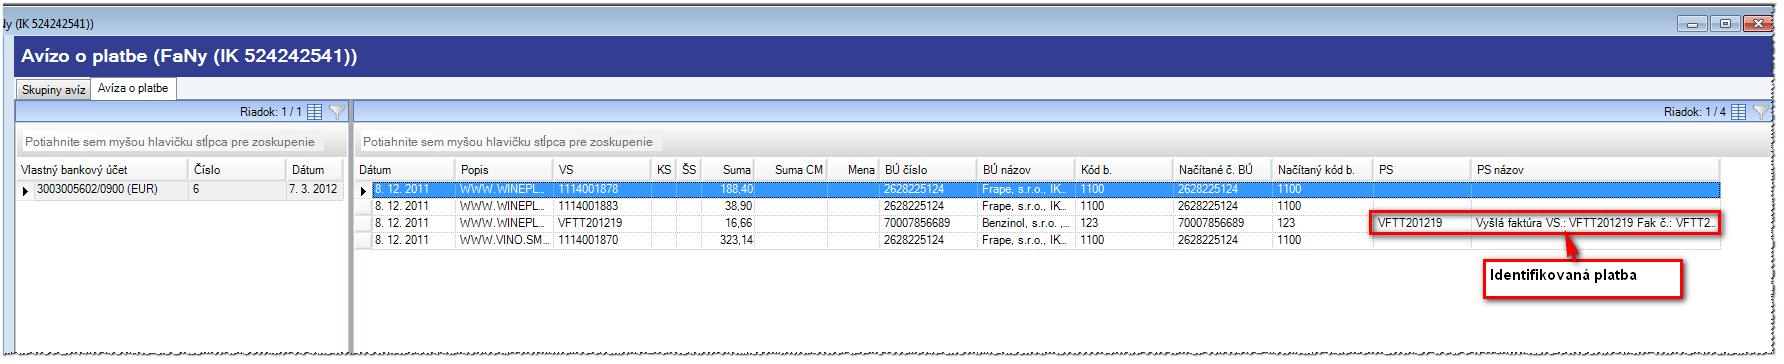
Task: Click the KS column header
Action: (x=664, y=170)
